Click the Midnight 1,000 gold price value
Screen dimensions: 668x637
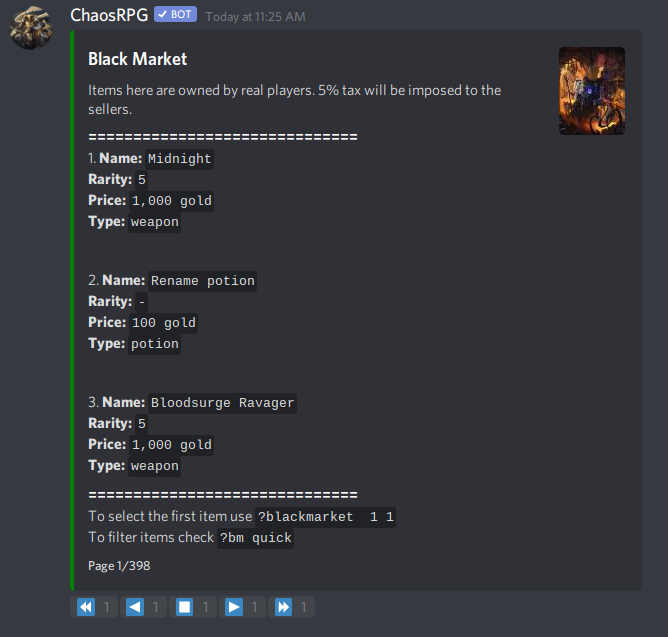[x=171, y=201]
